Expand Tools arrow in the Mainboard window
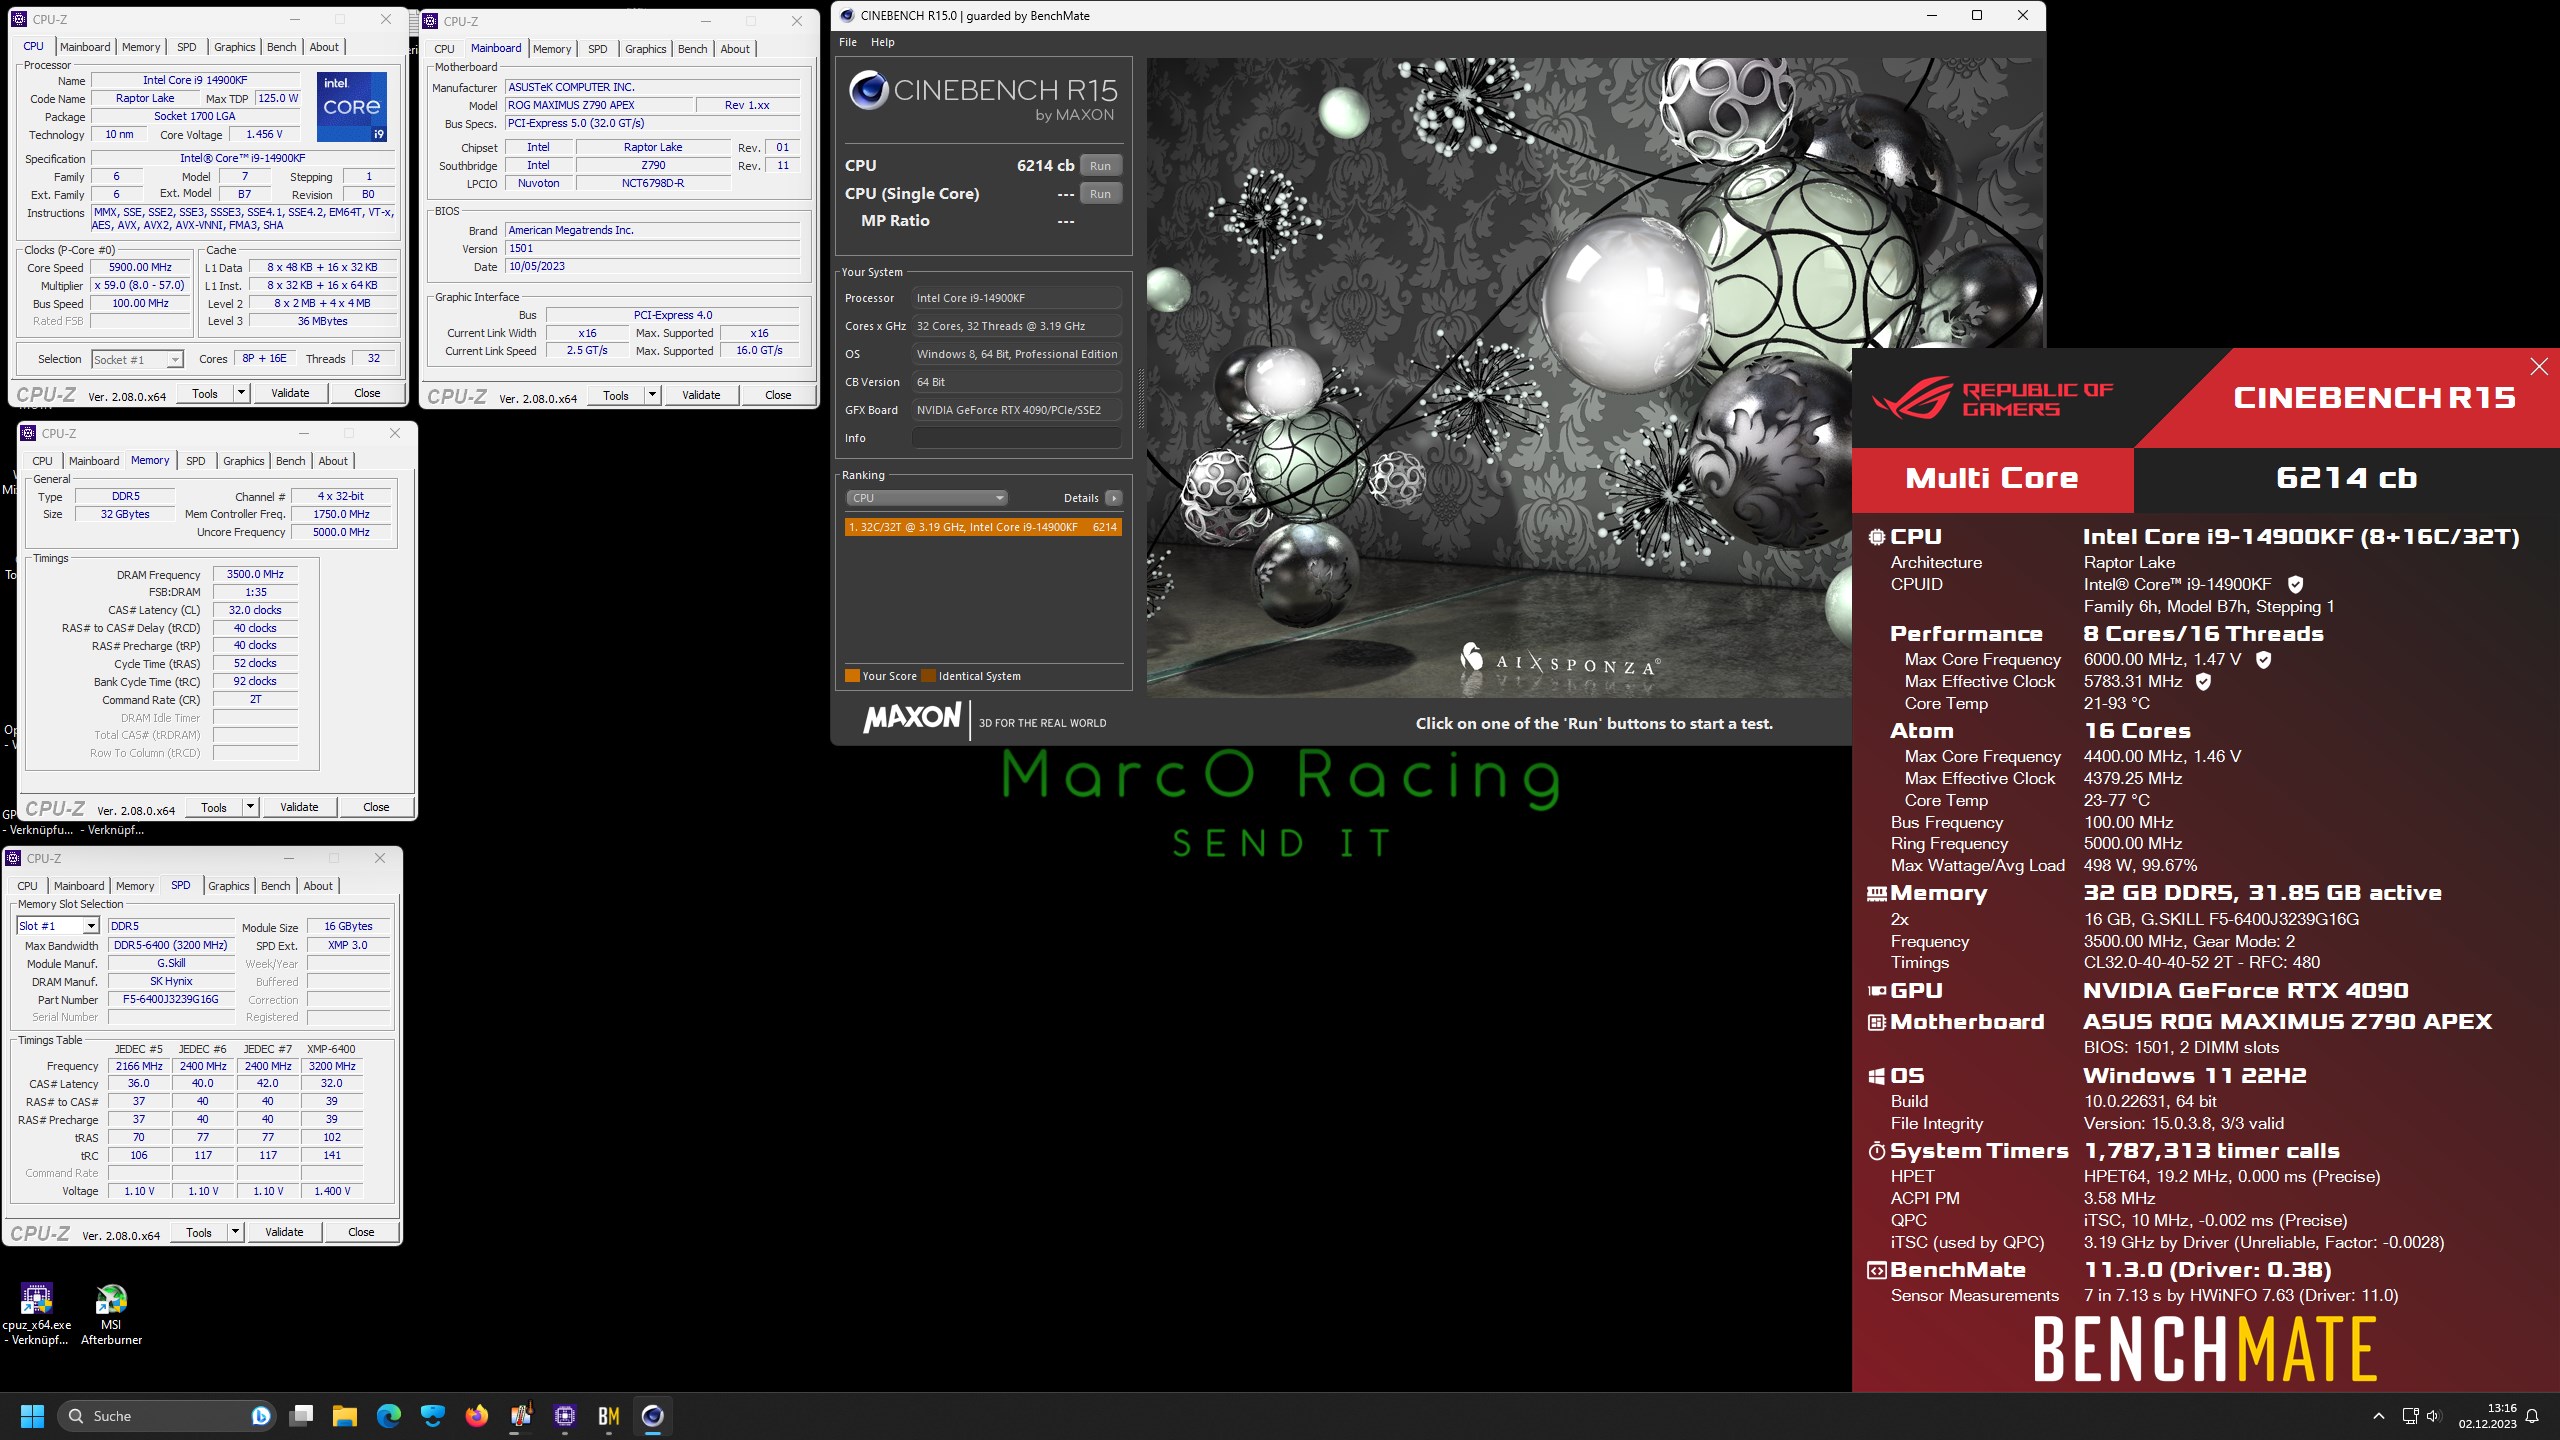 (652, 395)
